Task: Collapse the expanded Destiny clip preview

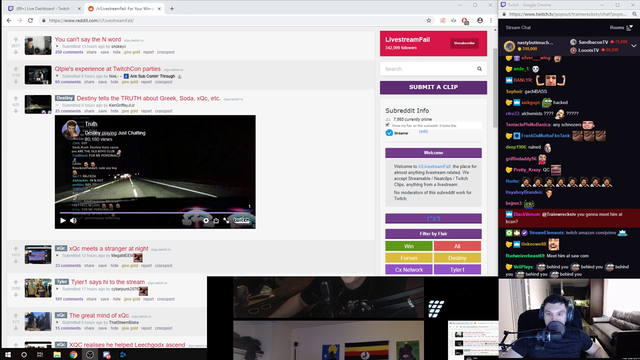Action: click(57, 105)
